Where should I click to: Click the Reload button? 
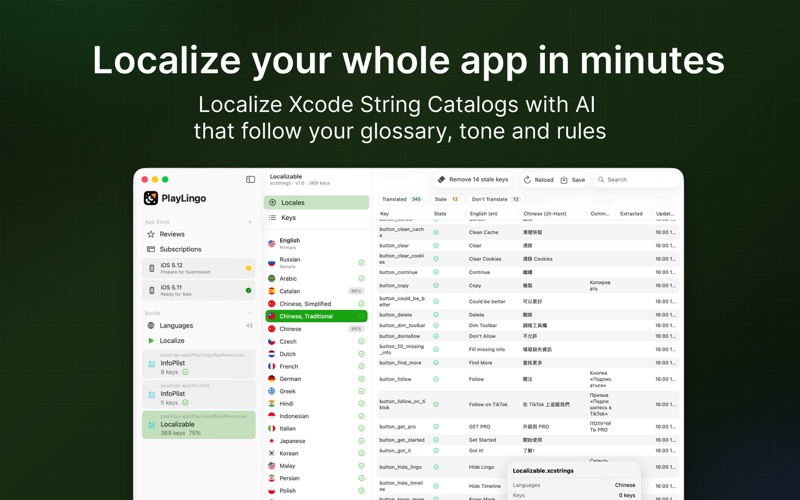point(539,180)
